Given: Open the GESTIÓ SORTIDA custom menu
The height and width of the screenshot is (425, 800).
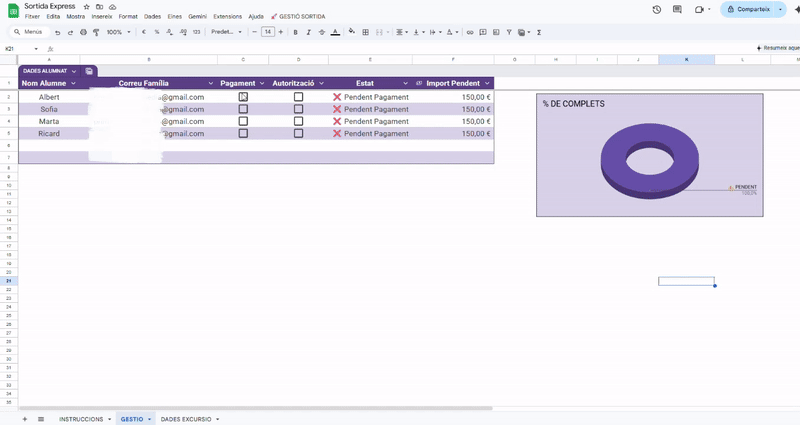Looking at the screenshot, I should coord(298,17).
